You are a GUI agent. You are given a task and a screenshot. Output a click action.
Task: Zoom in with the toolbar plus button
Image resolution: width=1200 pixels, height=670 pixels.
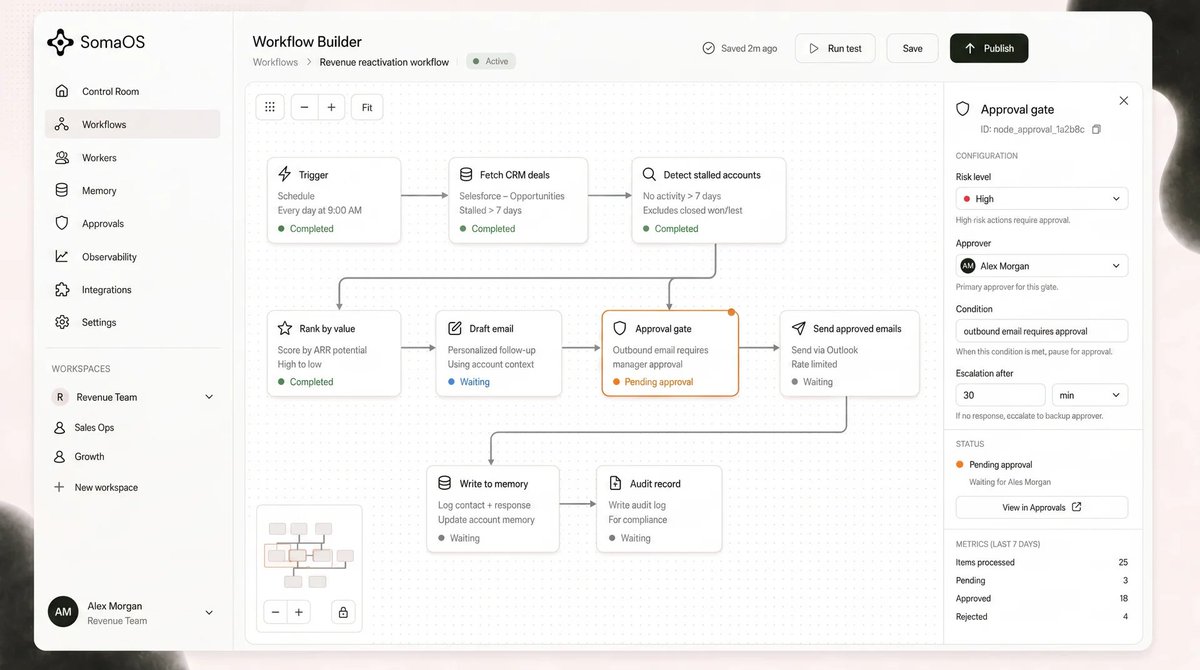pos(331,107)
